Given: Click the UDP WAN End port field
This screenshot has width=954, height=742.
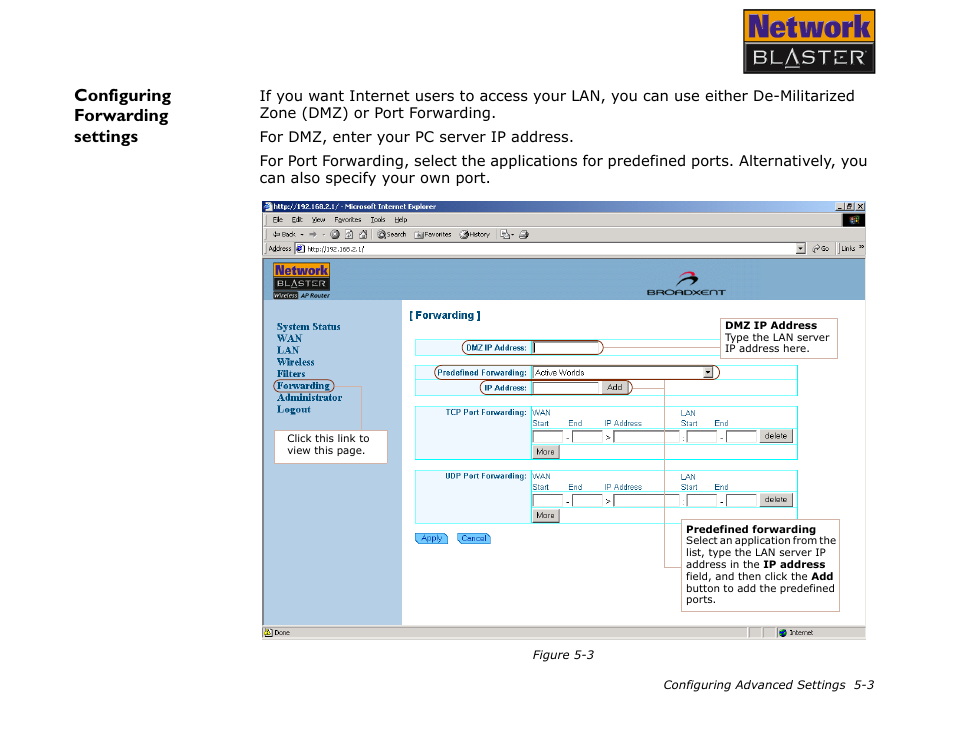Looking at the screenshot, I should 587,501.
